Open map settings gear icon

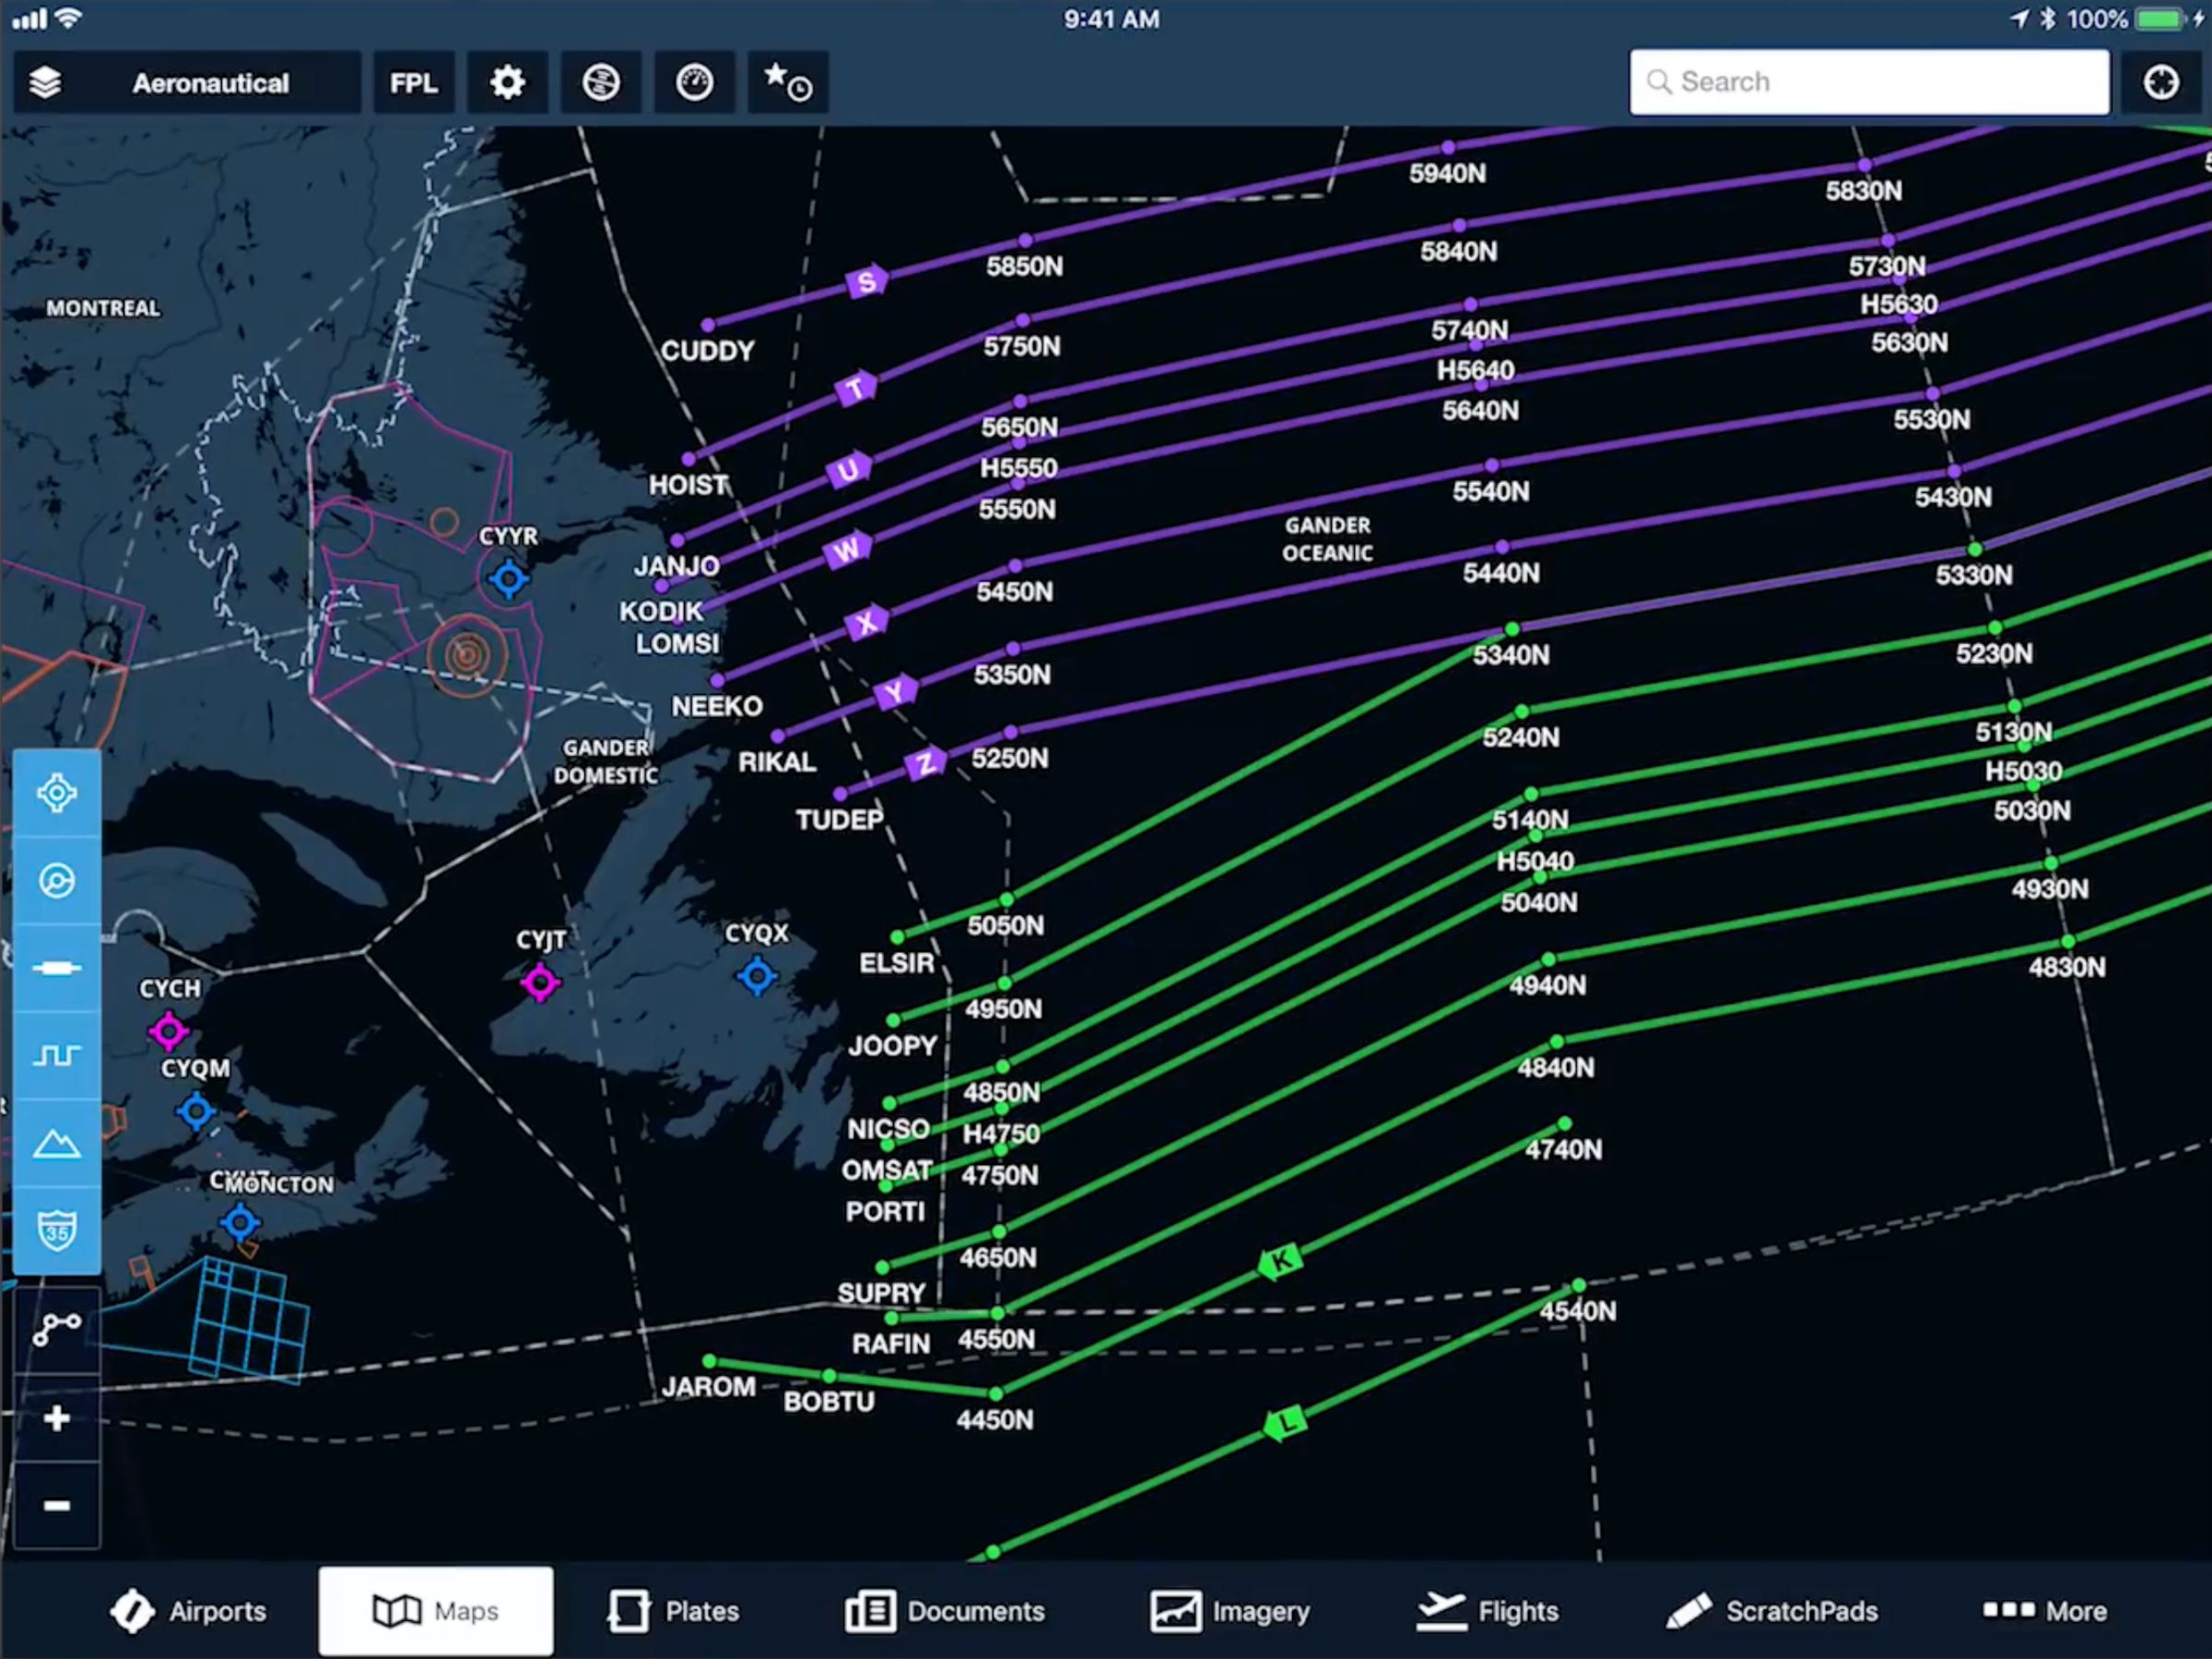tap(507, 82)
